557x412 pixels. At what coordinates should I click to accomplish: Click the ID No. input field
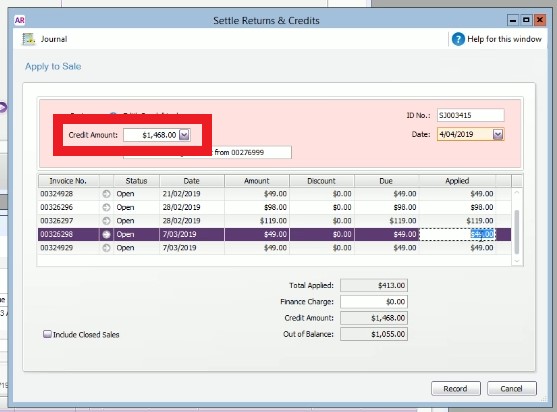pyautogui.click(x=470, y=115)
